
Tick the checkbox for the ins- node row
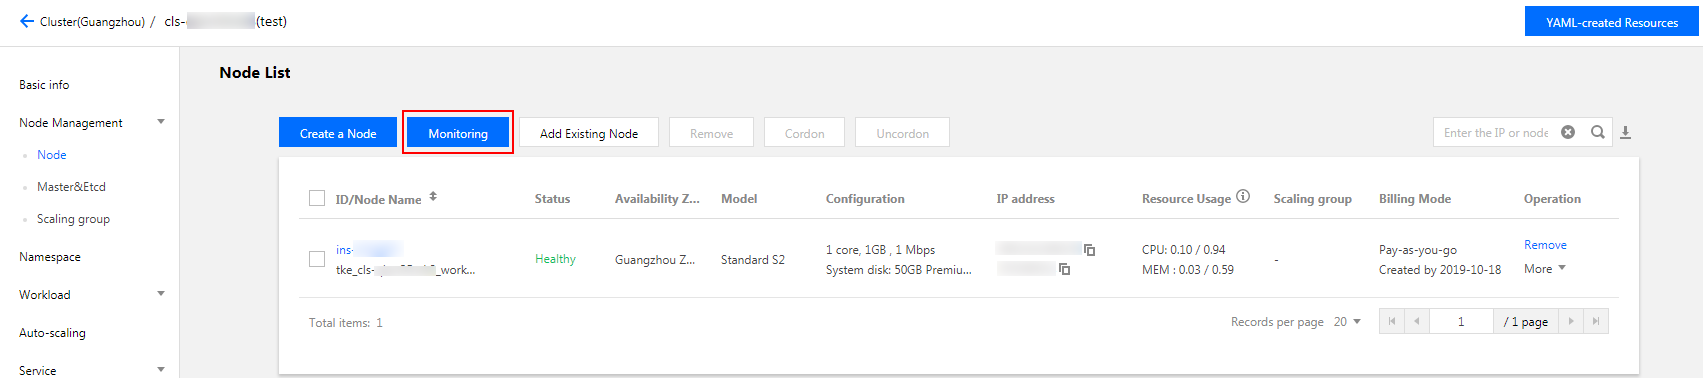click(x=317, y=259)
